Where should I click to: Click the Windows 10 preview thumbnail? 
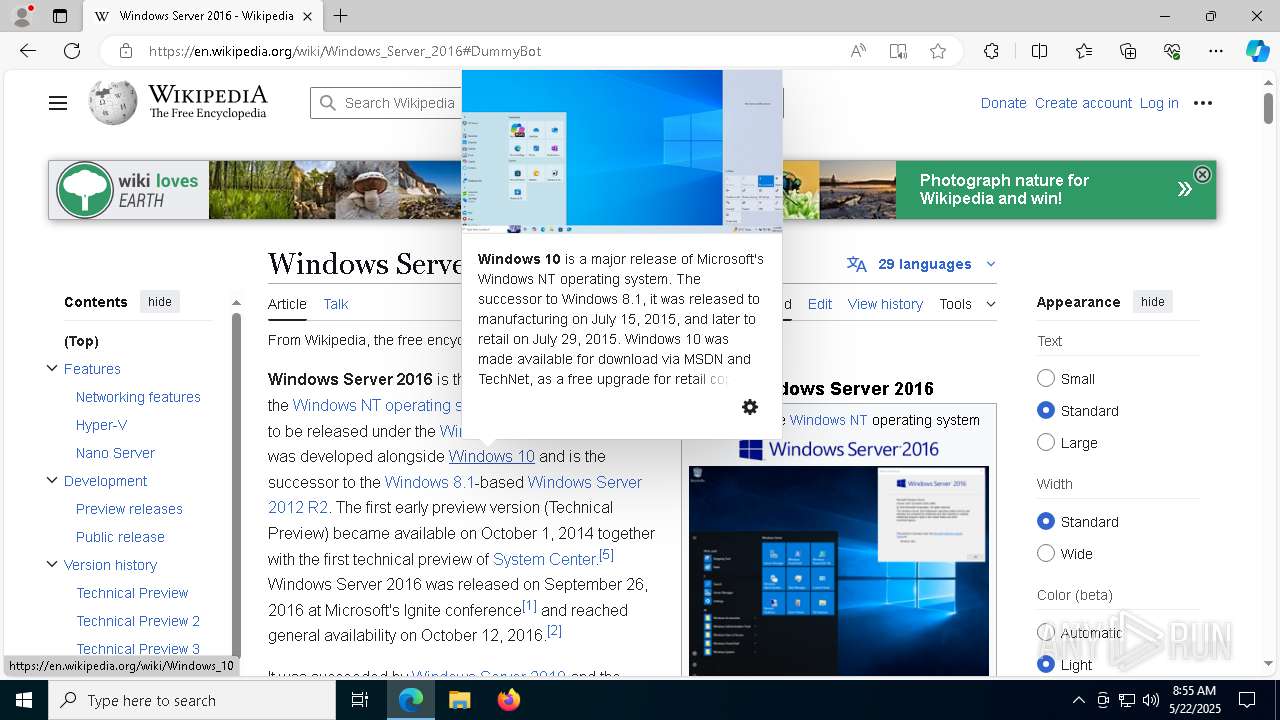point(621,152)
